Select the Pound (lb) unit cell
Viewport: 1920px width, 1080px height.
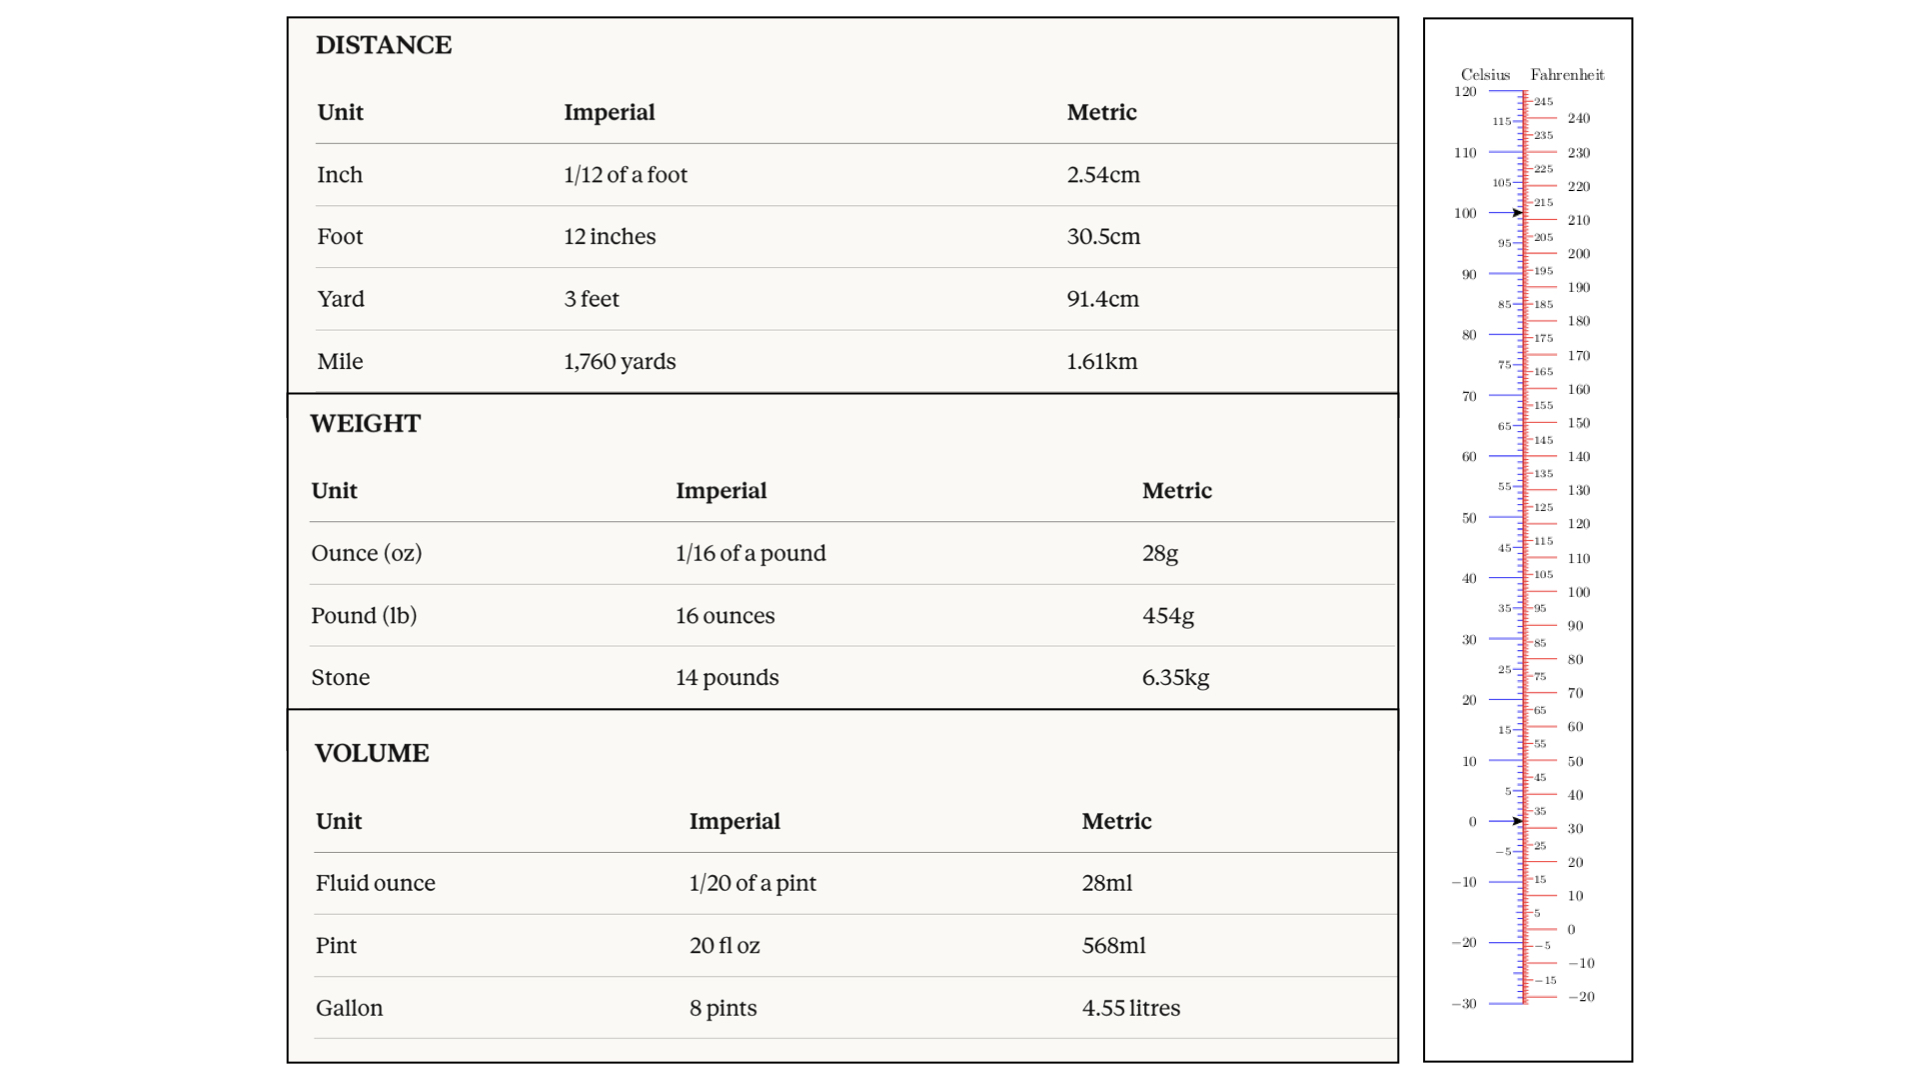(x=364, y=616)
